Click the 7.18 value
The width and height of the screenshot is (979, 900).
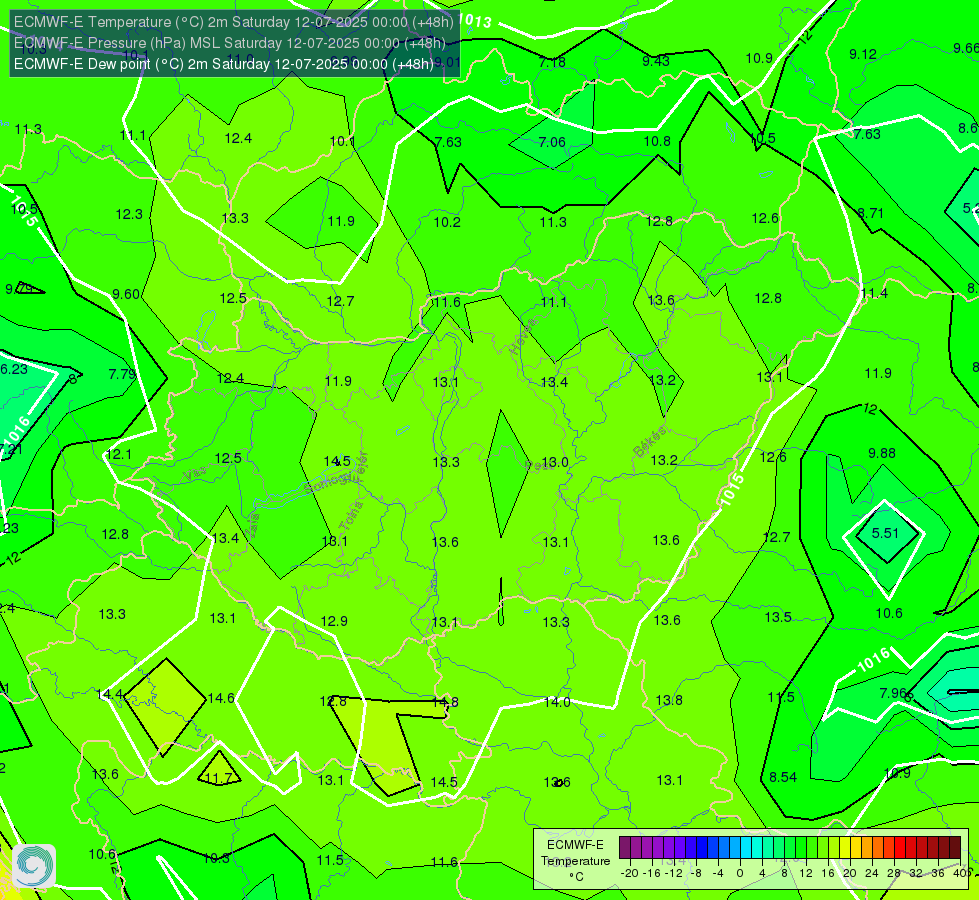[x=552, y=62]
